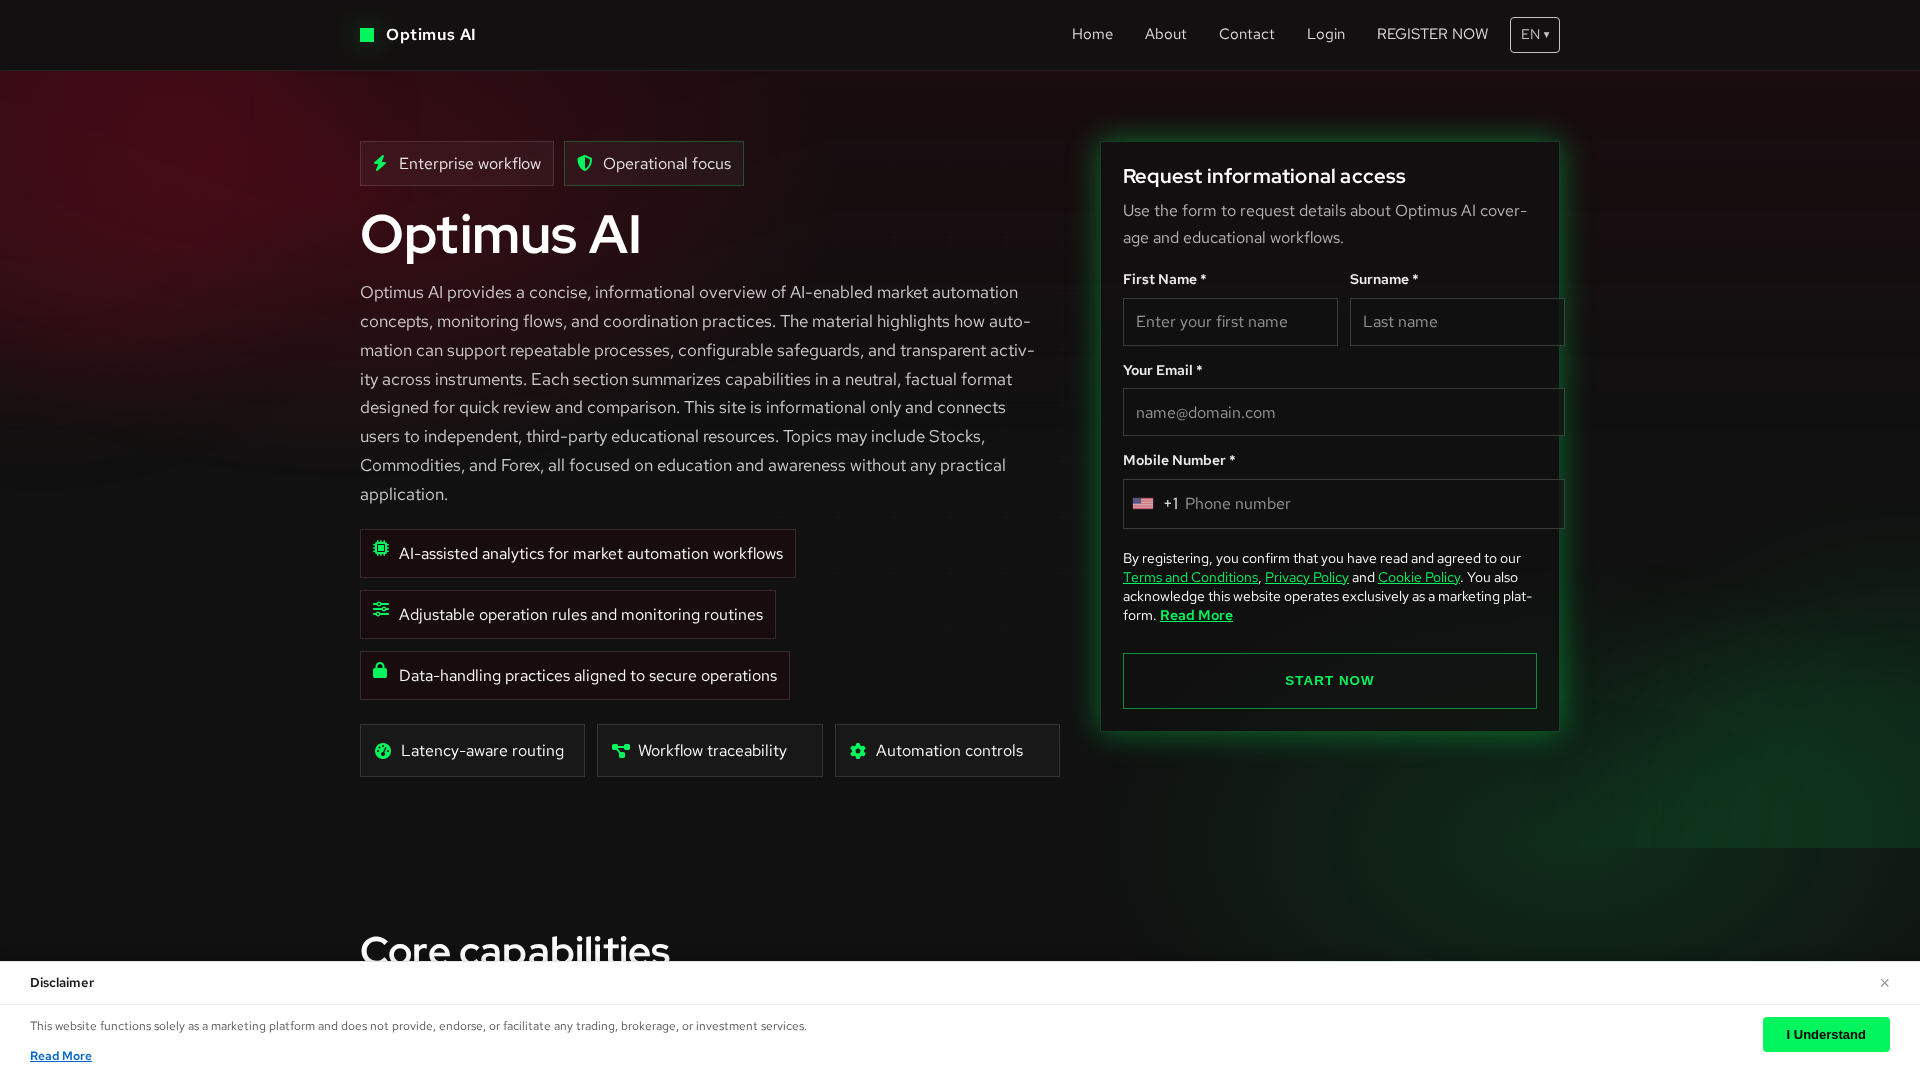The height and width of the screenshot is (1080, 1920).
Task: Click the lightning bolt Enterprise workflow icon
Action: pyautogui.click(x=380, y=163)
